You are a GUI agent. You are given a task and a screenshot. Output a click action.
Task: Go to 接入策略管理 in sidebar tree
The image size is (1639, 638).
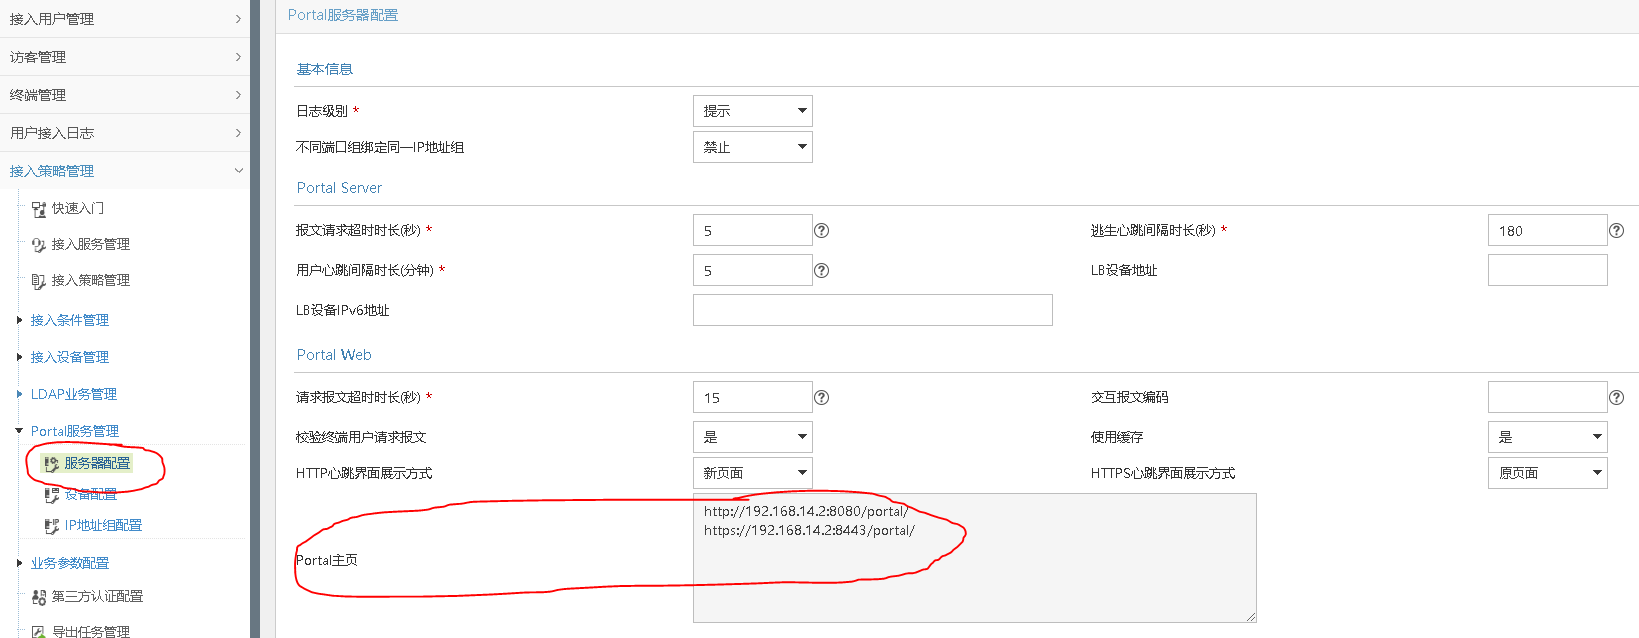(90, 281)
